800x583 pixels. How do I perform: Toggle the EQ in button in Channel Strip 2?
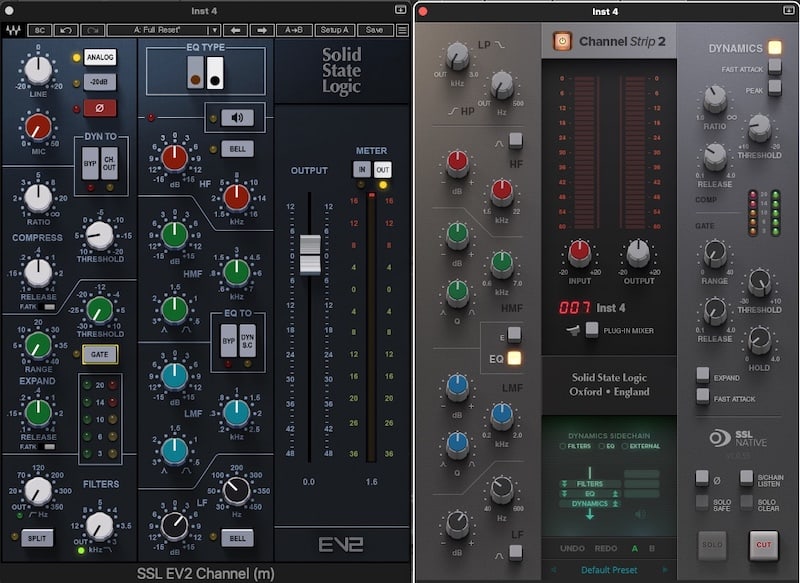click(x=514, y=358)
